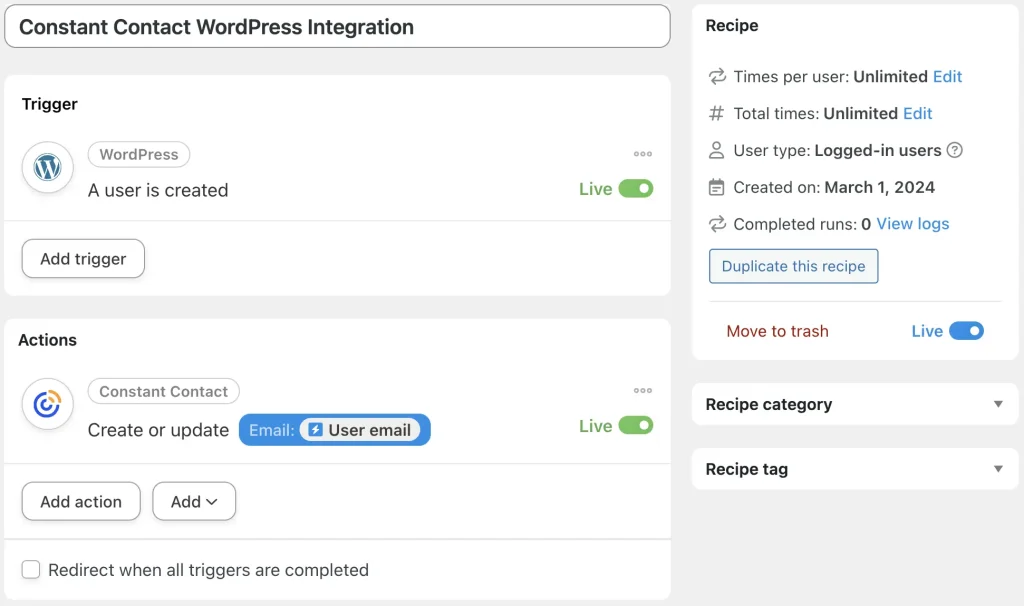Image resolution: width=1024 pixels, height=606 pixels.
Task: Click the Constant Contact integration icon
Action: pyautogui.click(x=47, y=404)
